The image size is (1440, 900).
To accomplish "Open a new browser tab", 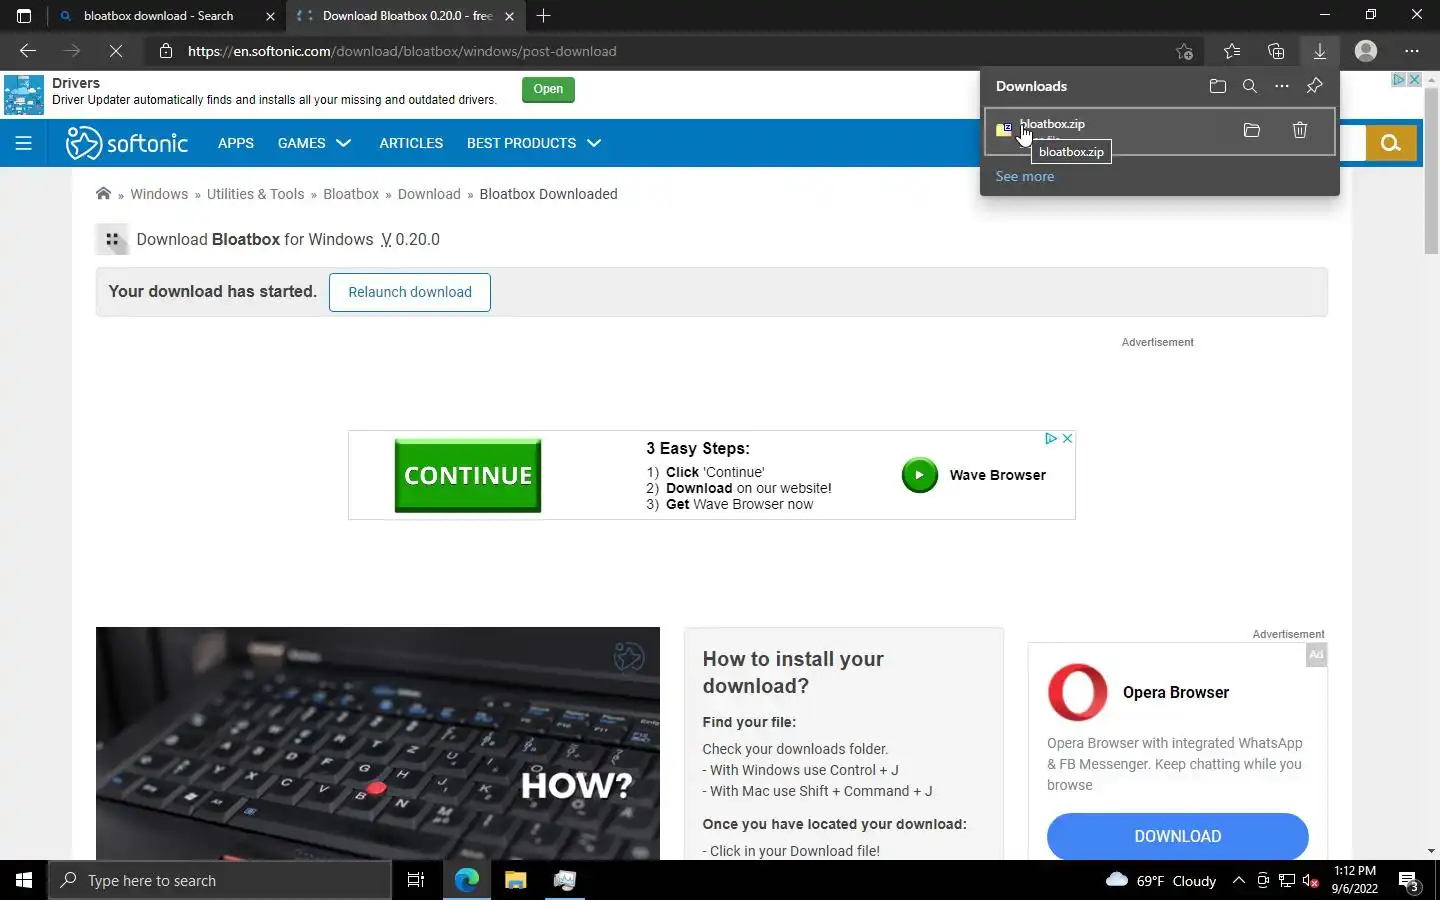I will 543,16.
